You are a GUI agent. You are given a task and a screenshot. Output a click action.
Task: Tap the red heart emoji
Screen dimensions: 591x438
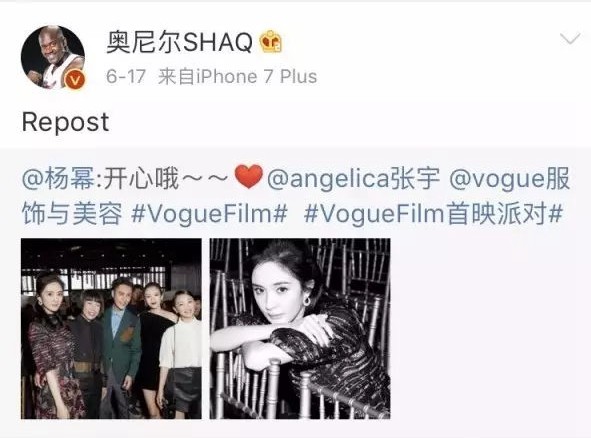coord(248,177)
